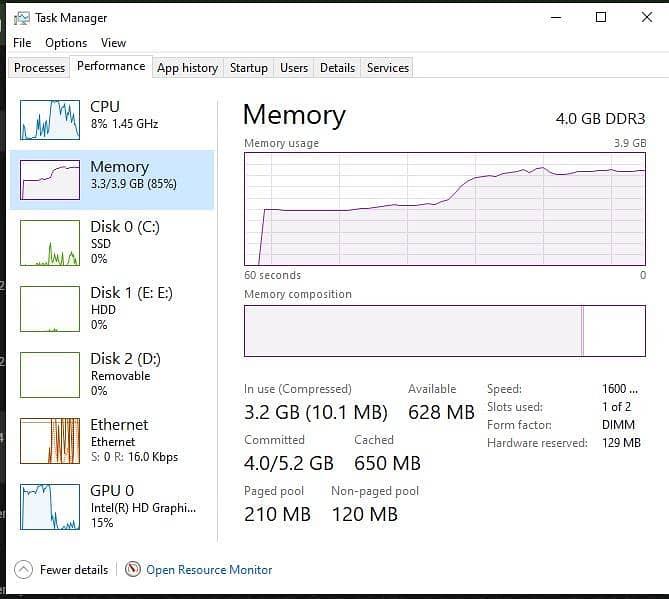Viewport: 669px width, 599px height.
Task: Click the Slots used 1 of 2 value
Action: (616, 407)
